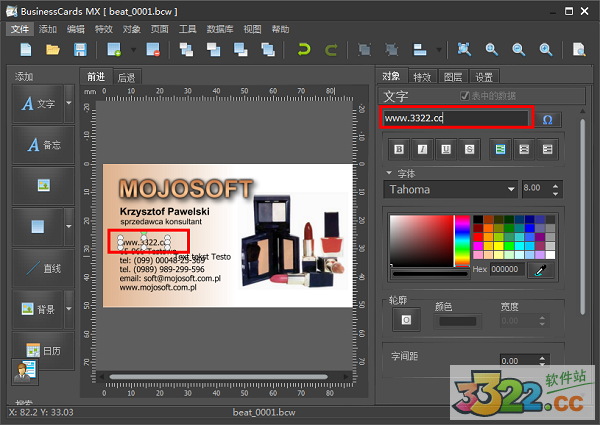This screenshot has width=600, height=425.
Task: Add a memo with 备忘 tool
Action: 43,145
